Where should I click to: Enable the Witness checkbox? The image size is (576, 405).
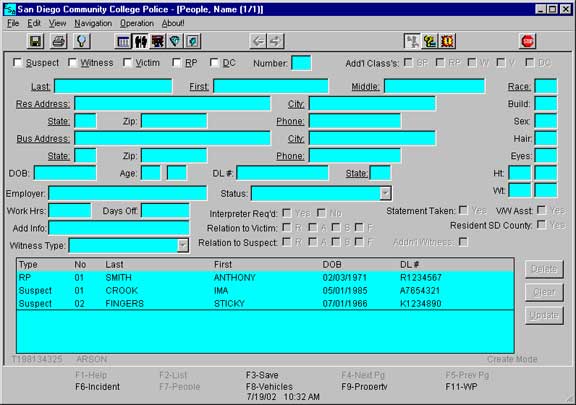click(x=72, y=62)
